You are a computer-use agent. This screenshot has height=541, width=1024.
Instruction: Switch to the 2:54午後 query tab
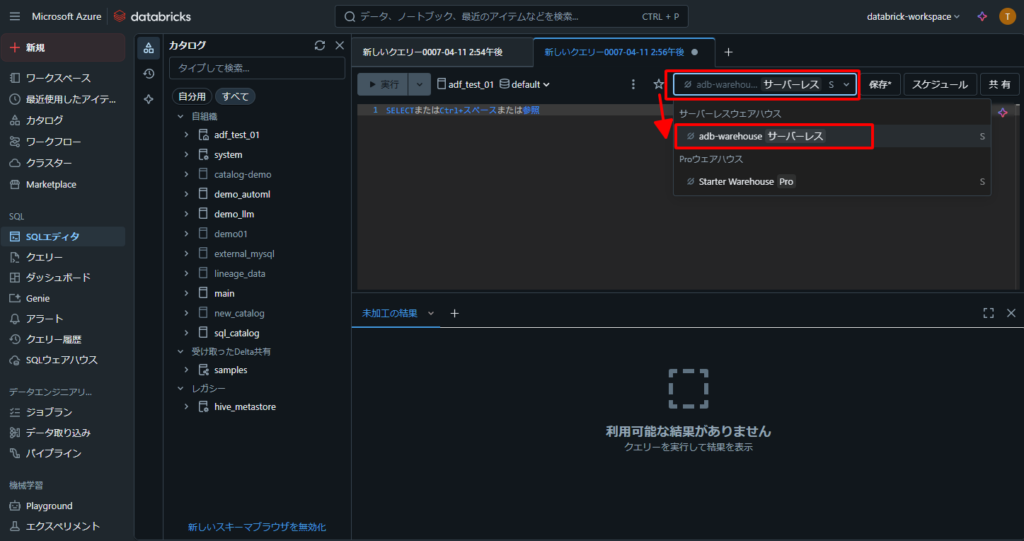pos(432,52)
